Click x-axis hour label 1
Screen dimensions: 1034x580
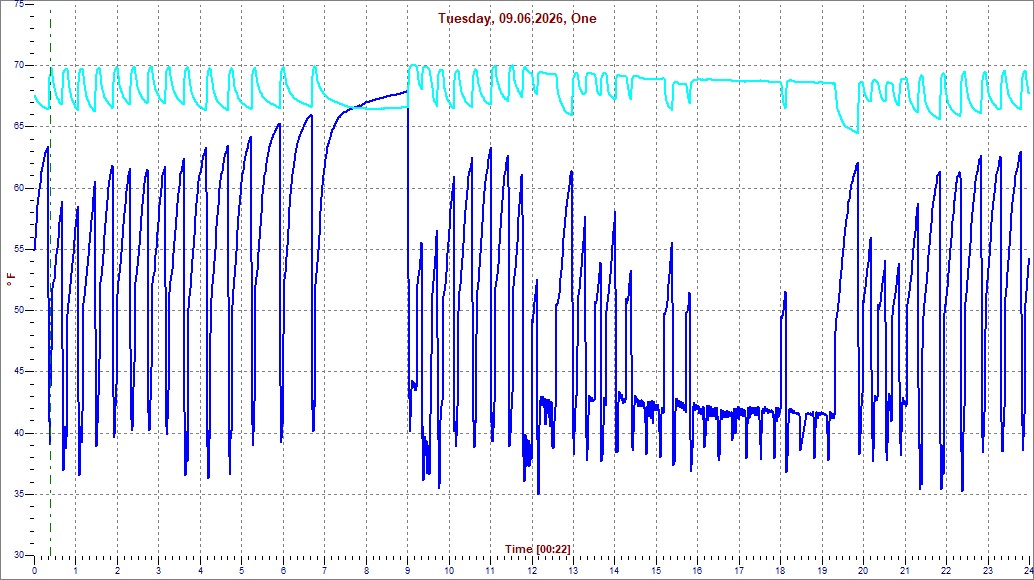pos(76,571)
